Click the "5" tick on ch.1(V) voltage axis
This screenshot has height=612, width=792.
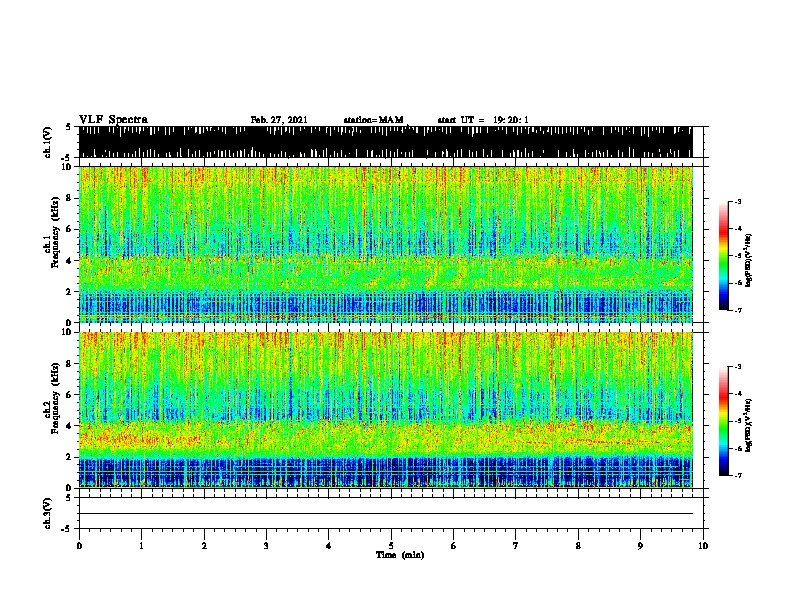click(x=68, y=127)
